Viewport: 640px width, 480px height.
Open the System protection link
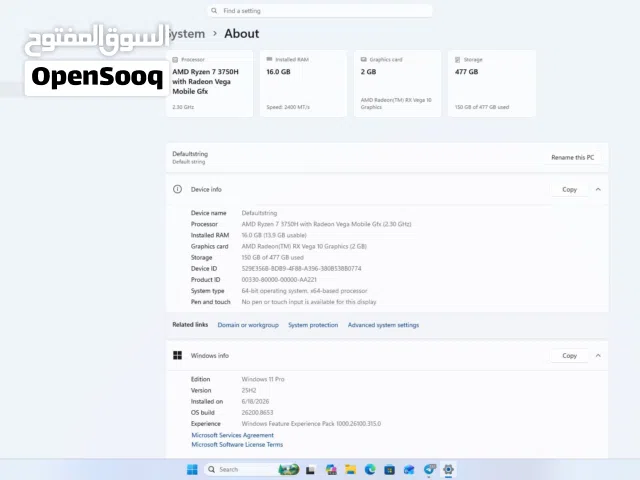coord(313,325)
